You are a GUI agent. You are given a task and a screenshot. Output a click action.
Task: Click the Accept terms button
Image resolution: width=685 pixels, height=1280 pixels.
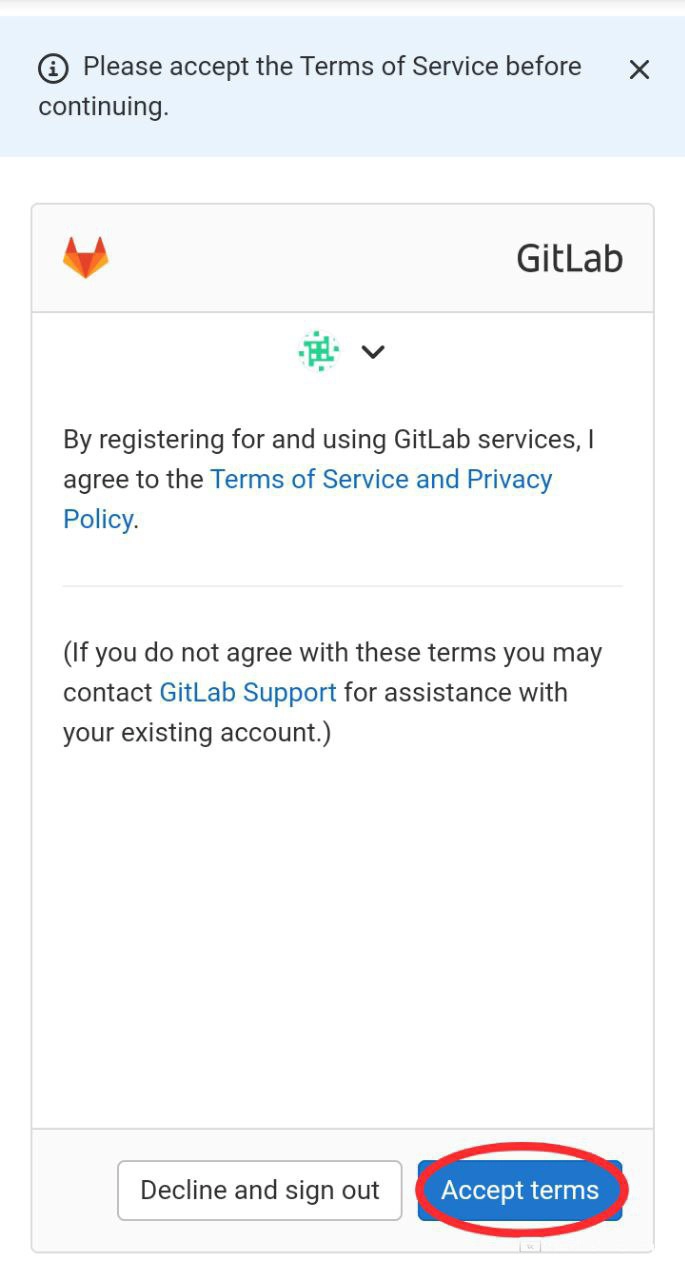click(520, 1190)
